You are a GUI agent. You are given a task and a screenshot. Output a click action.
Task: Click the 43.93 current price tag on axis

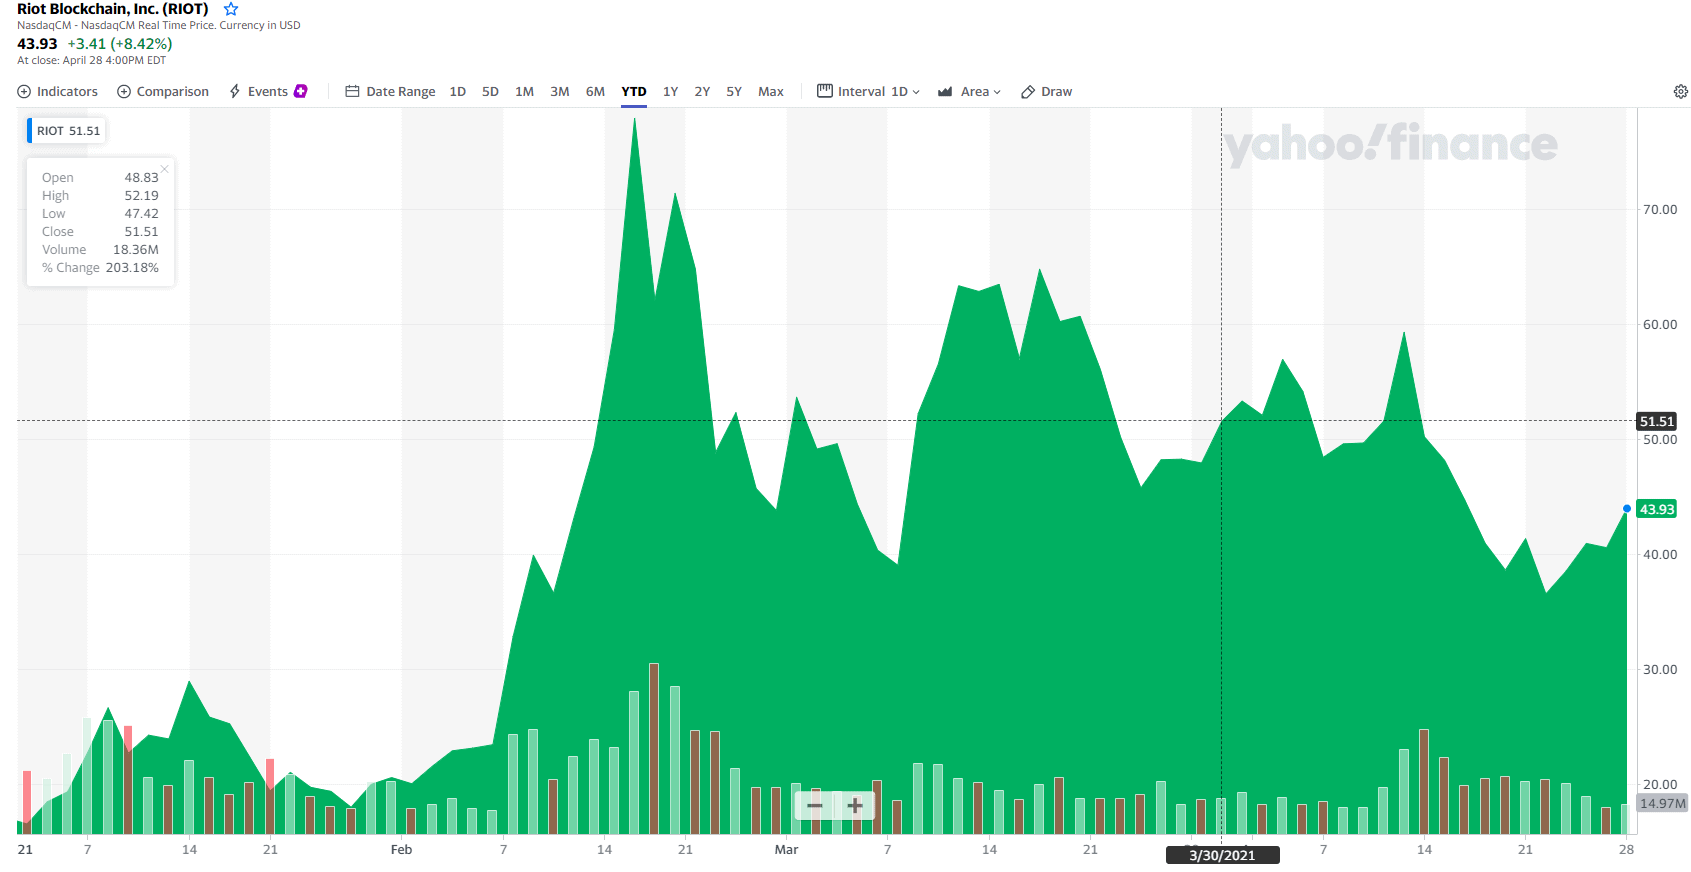coord(1656,509)
